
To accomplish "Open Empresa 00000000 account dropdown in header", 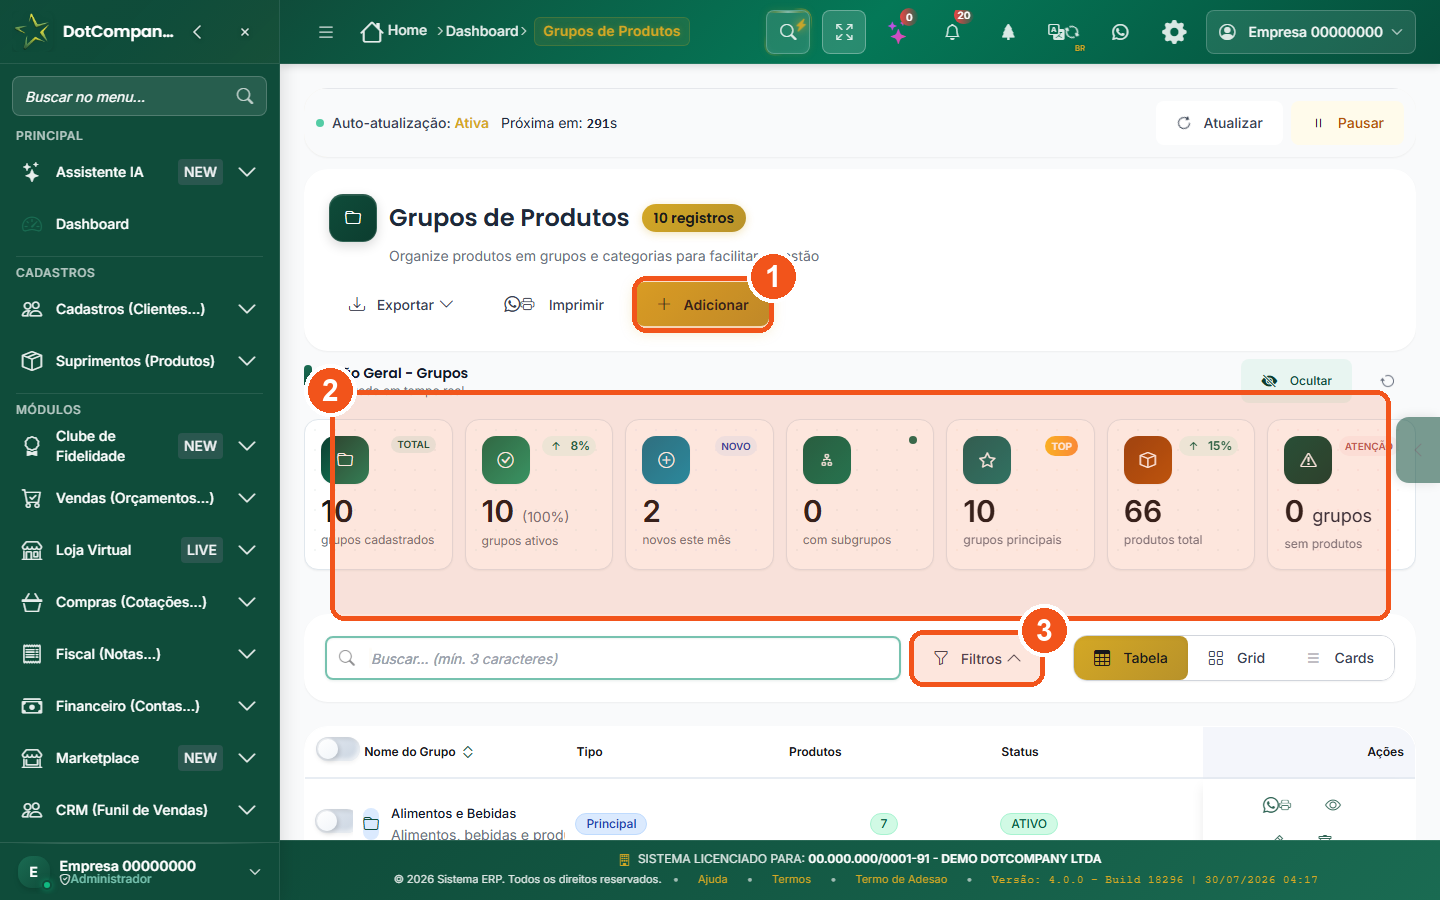I will pos(1311,32).
